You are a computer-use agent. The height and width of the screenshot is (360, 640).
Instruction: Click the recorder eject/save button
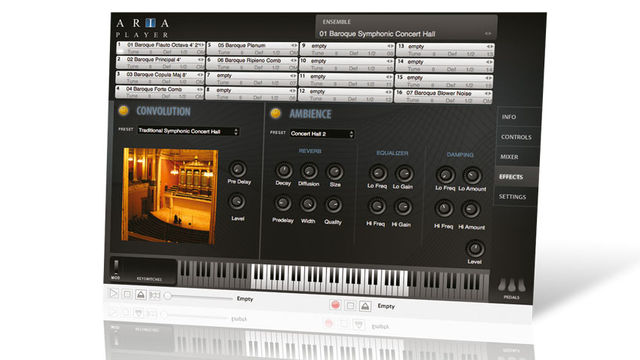click(x=365, y=306)
